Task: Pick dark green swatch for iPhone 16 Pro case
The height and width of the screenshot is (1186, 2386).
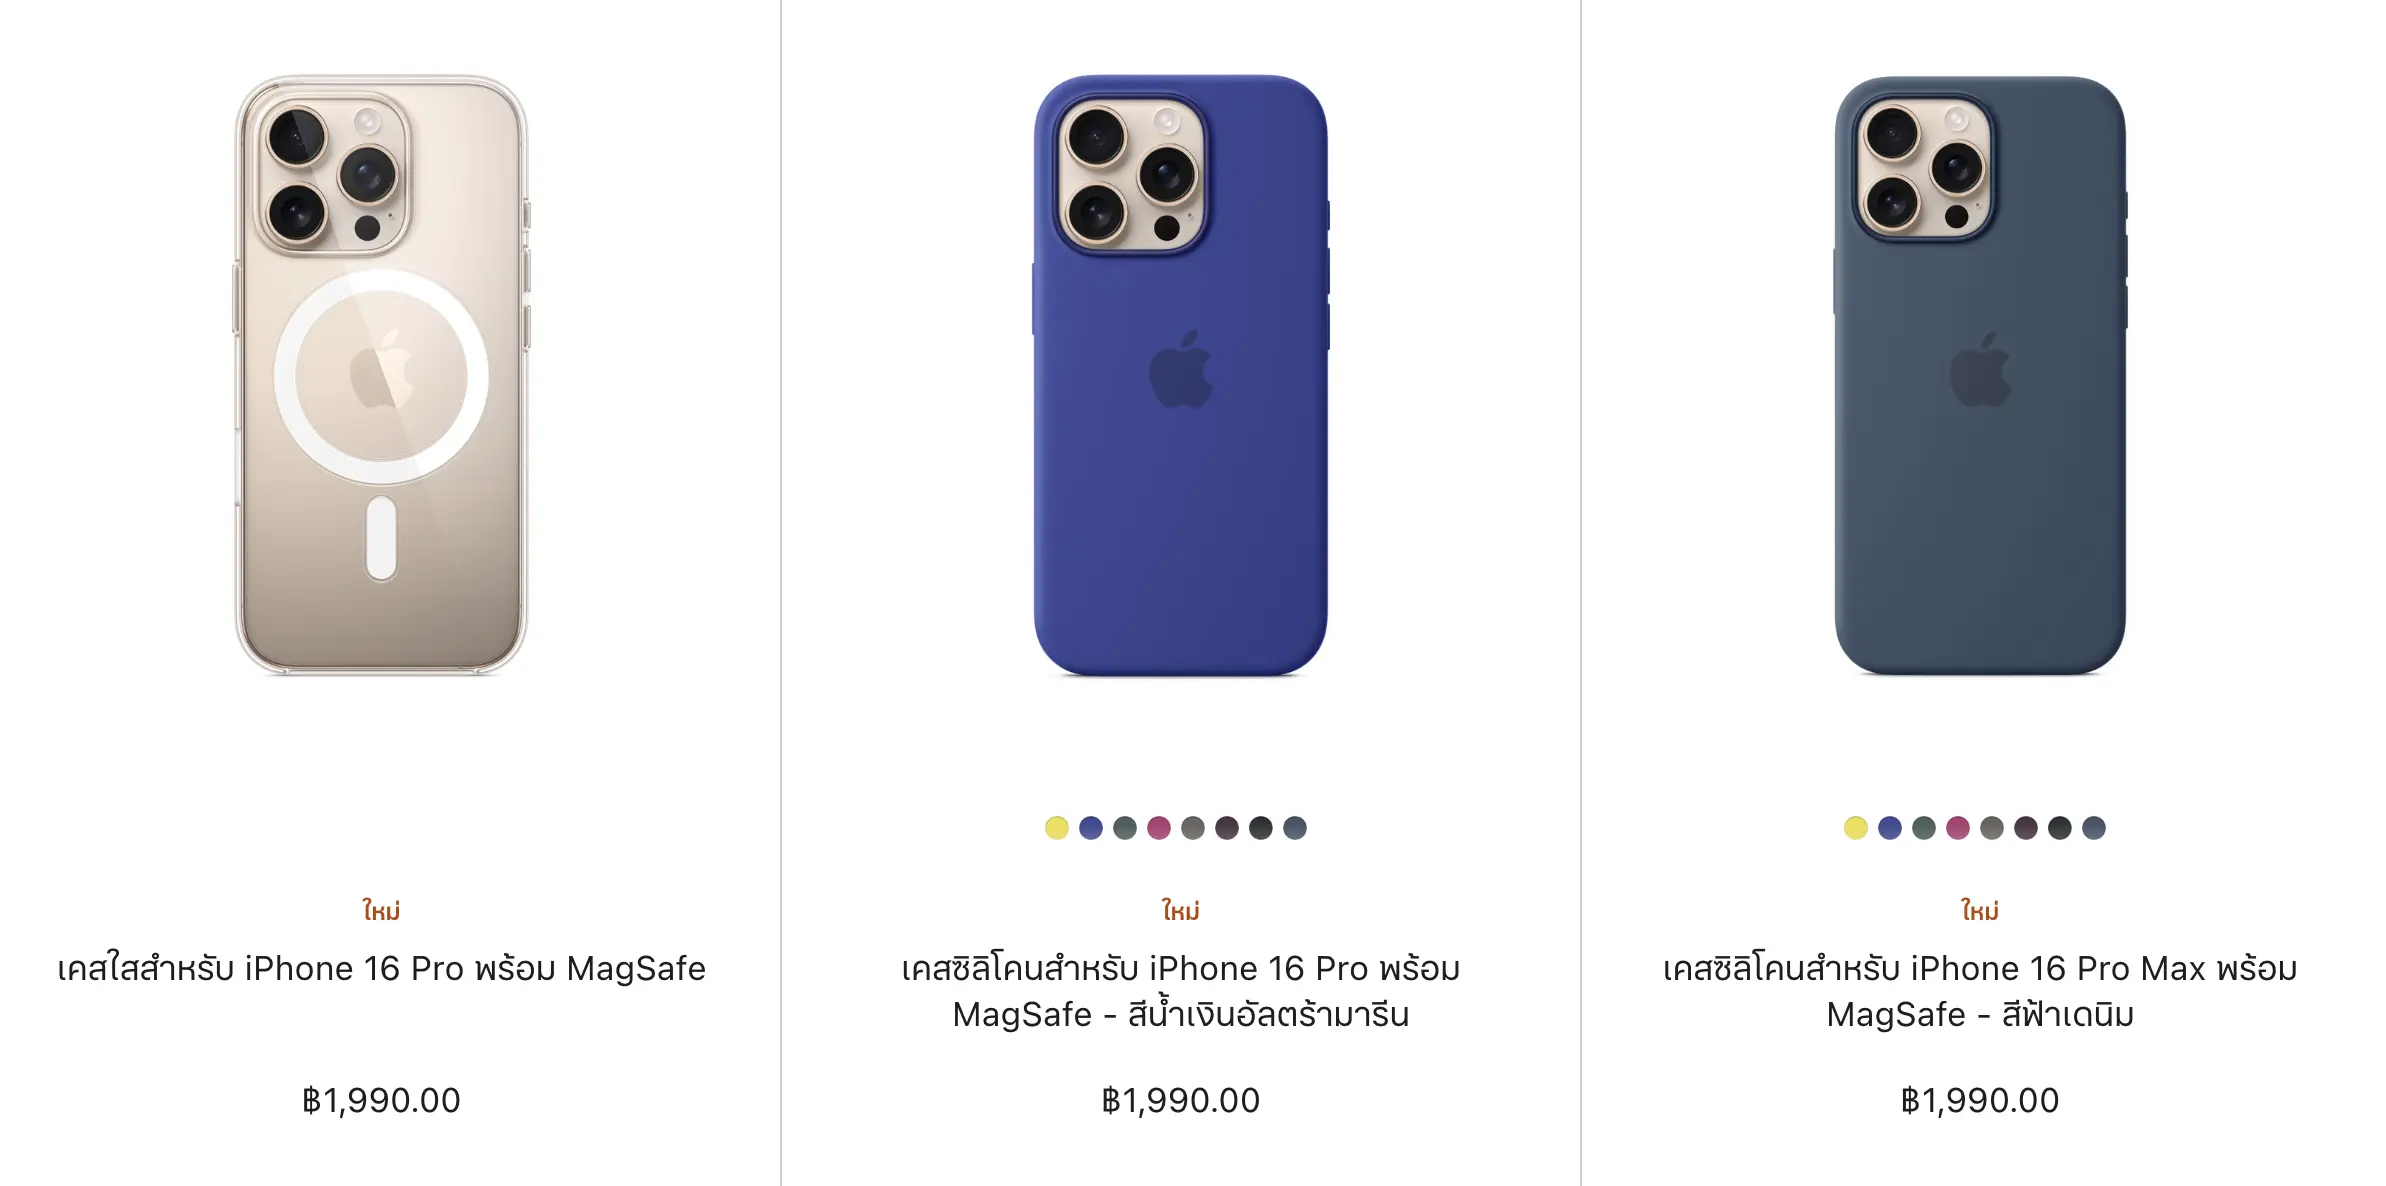Action: click(x=1125, y=828)
